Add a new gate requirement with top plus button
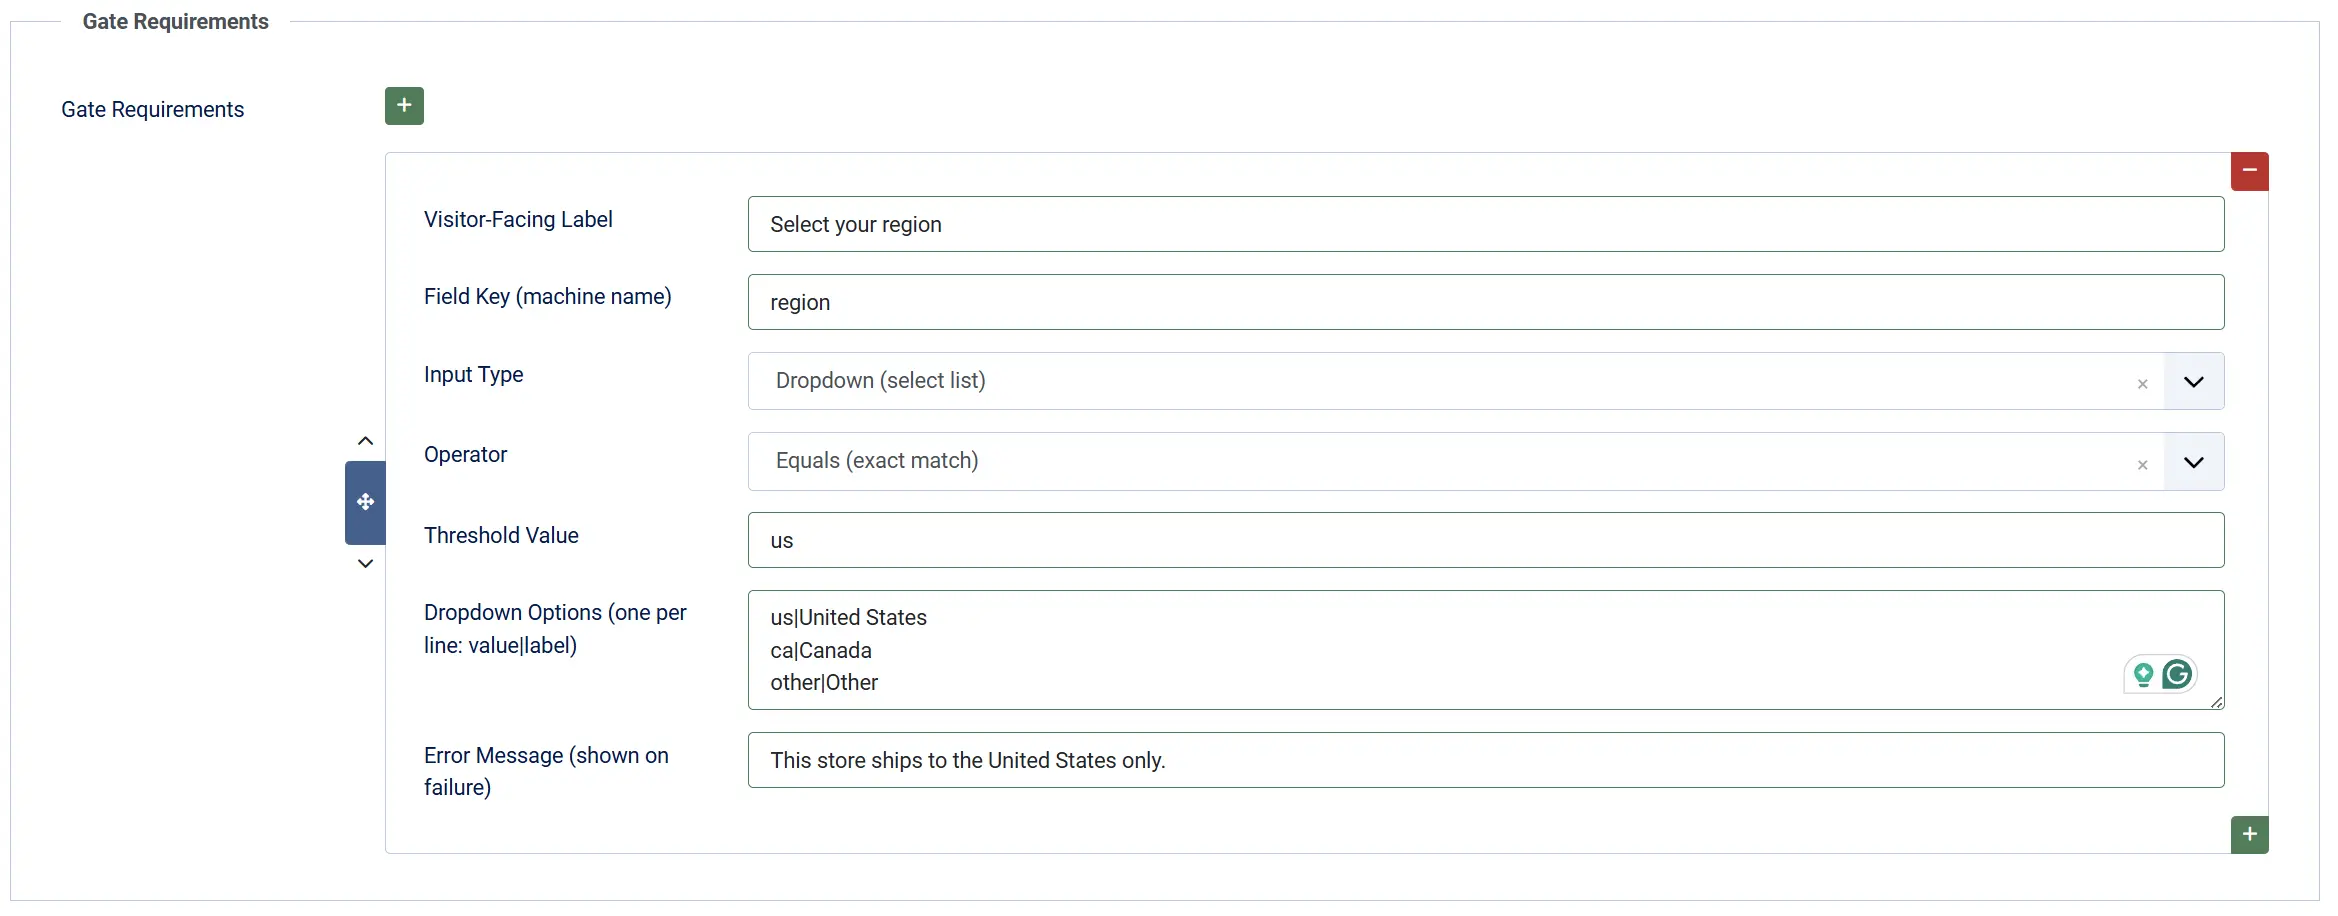 point(404,106)
